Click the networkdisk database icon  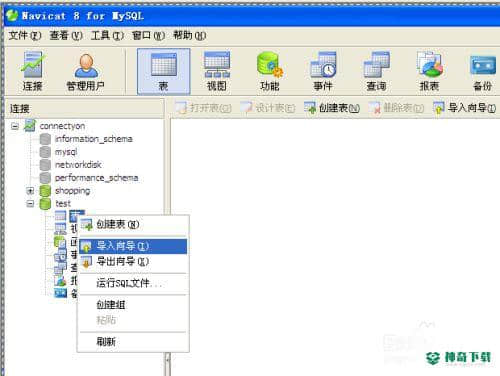pos(45,165)
